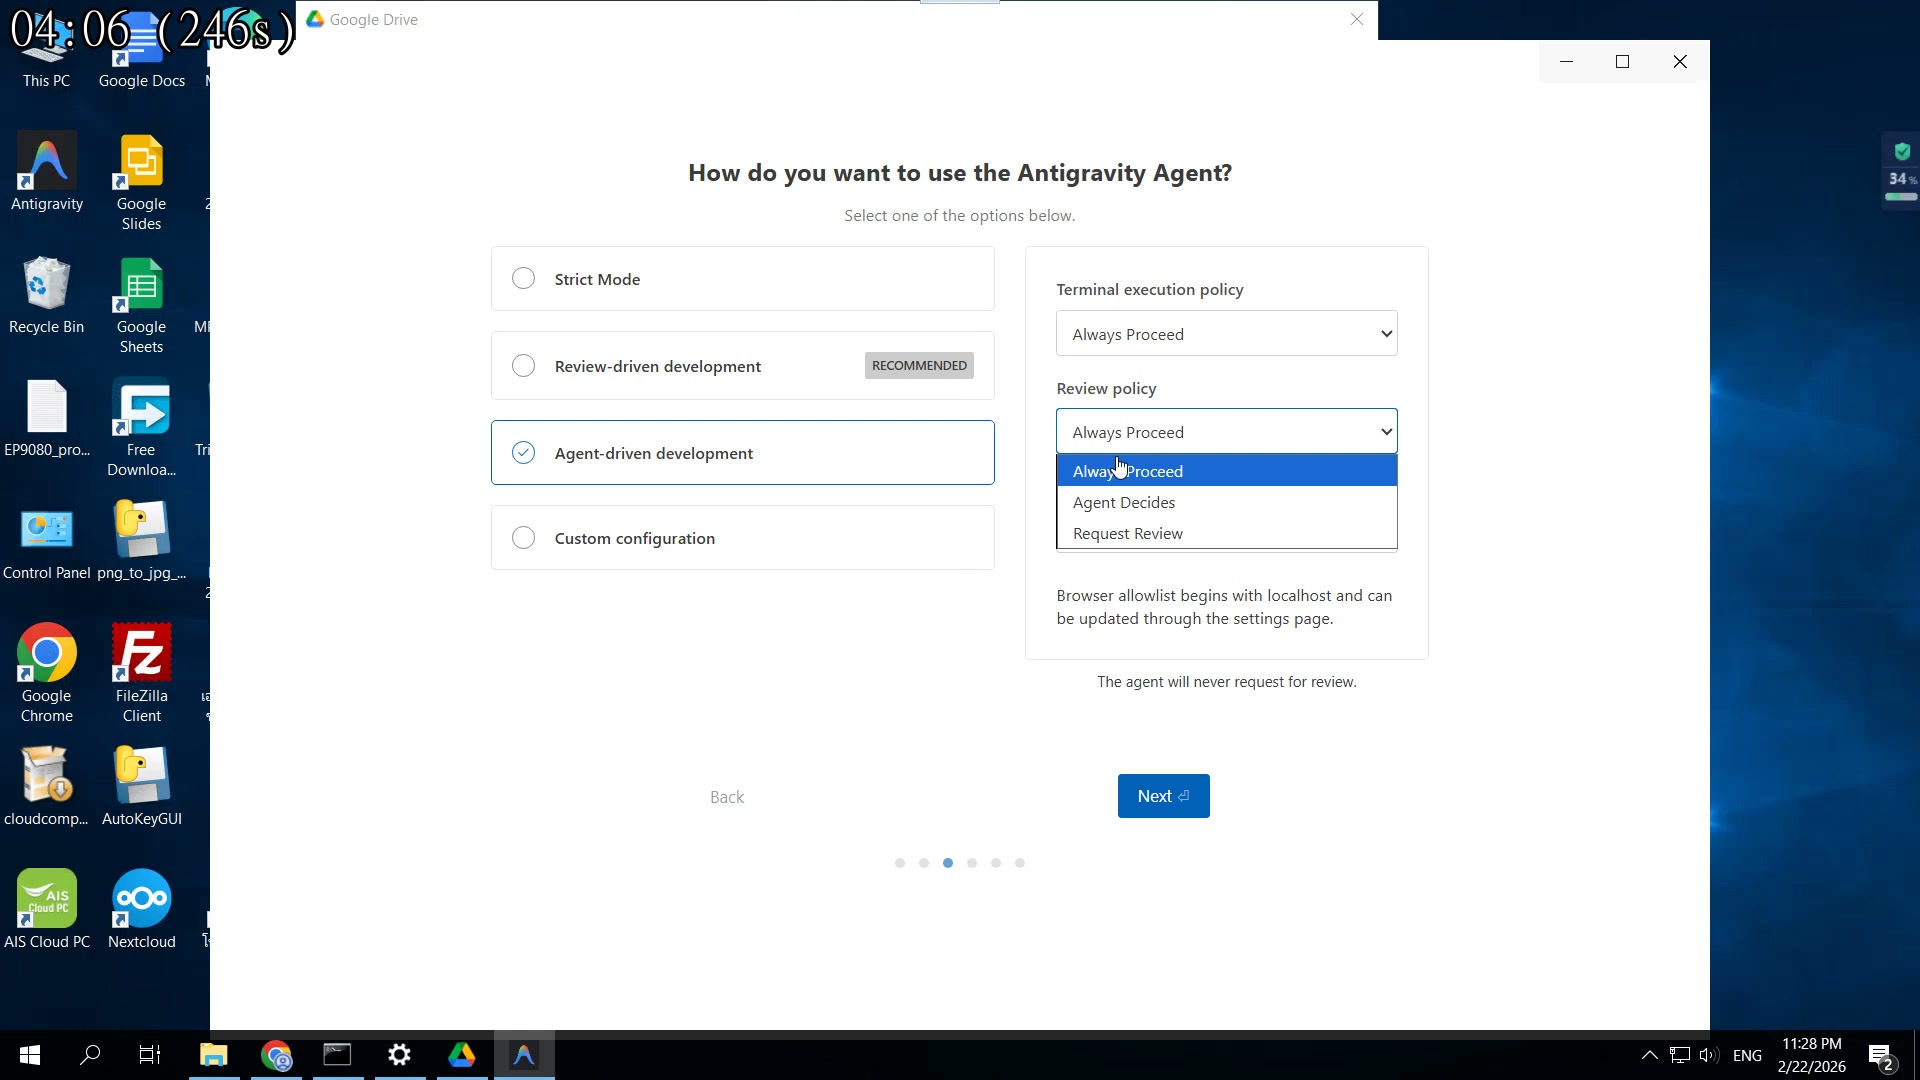Launch Google Sheets from the desktop
This screenshot has width=1920, height=1080.
[141, 304]
